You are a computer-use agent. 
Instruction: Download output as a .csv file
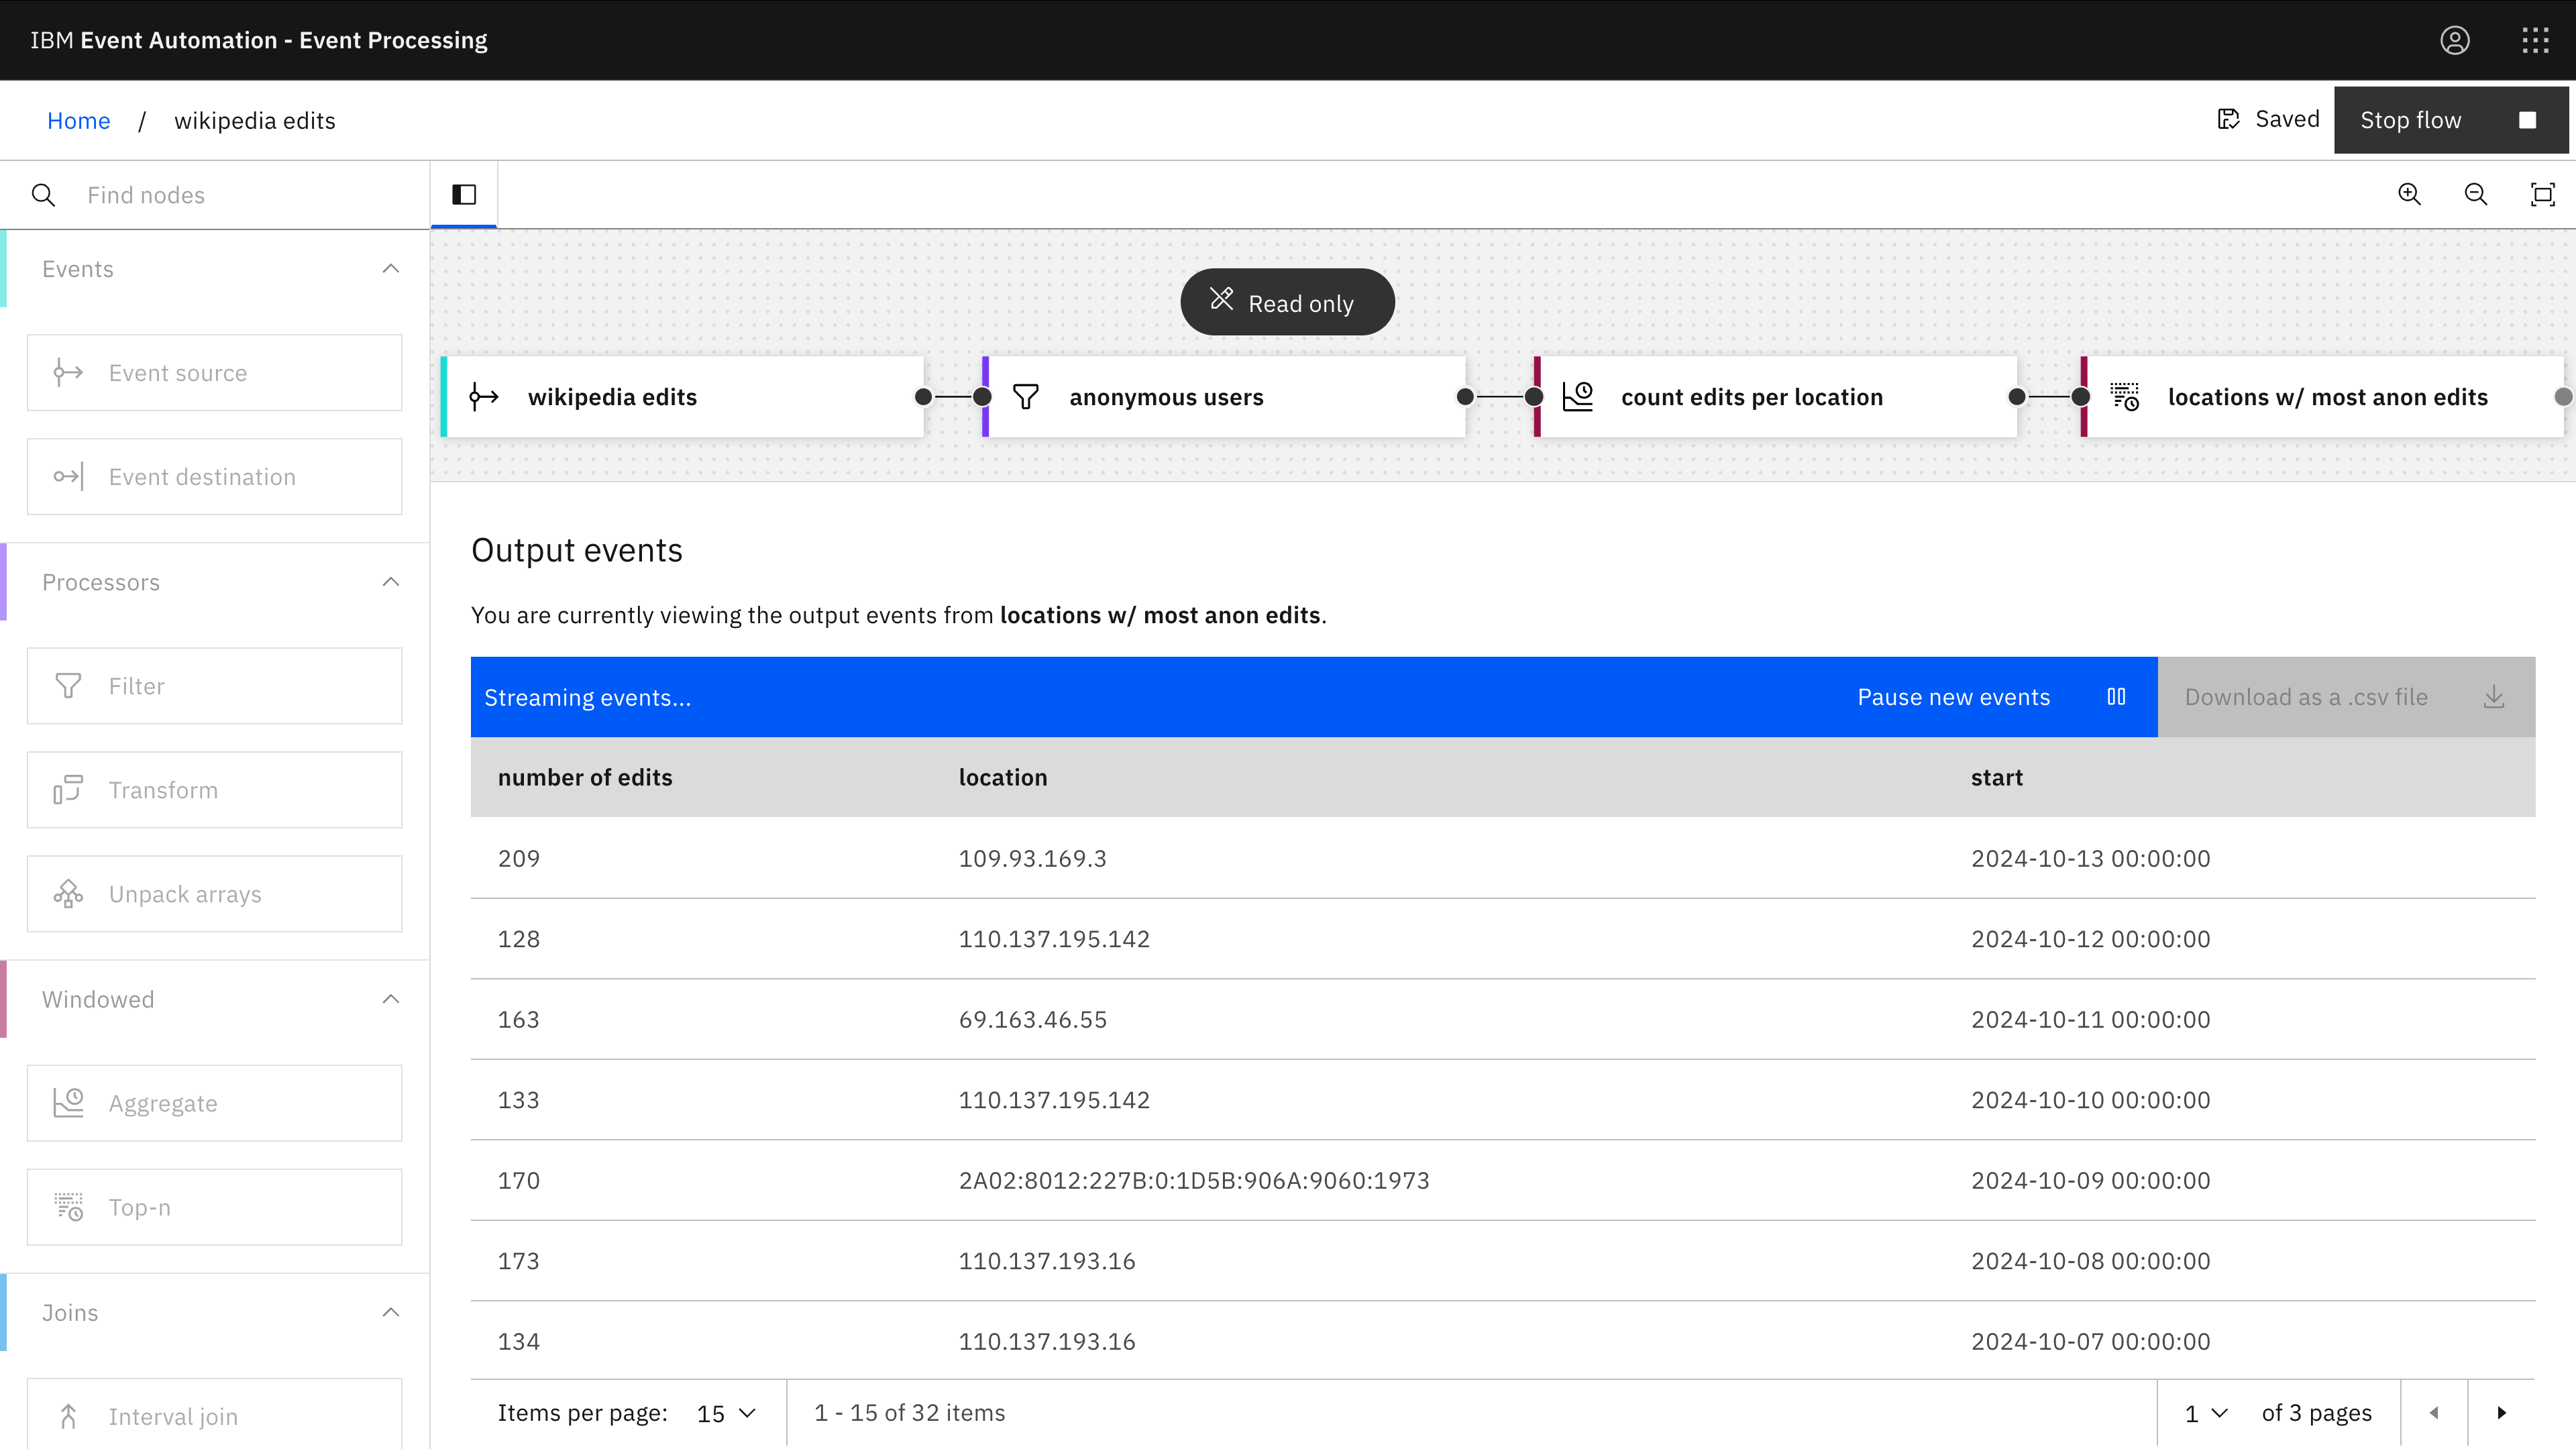pos(2345,697)
